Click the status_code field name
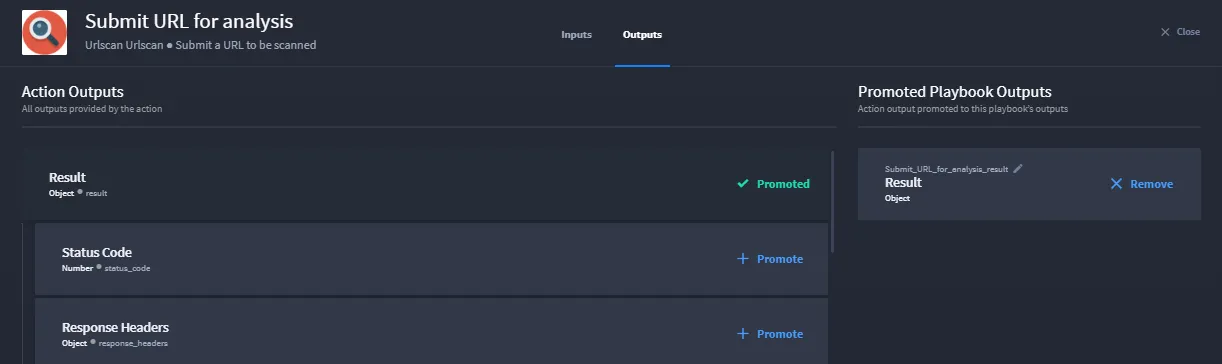 (128, 268)
